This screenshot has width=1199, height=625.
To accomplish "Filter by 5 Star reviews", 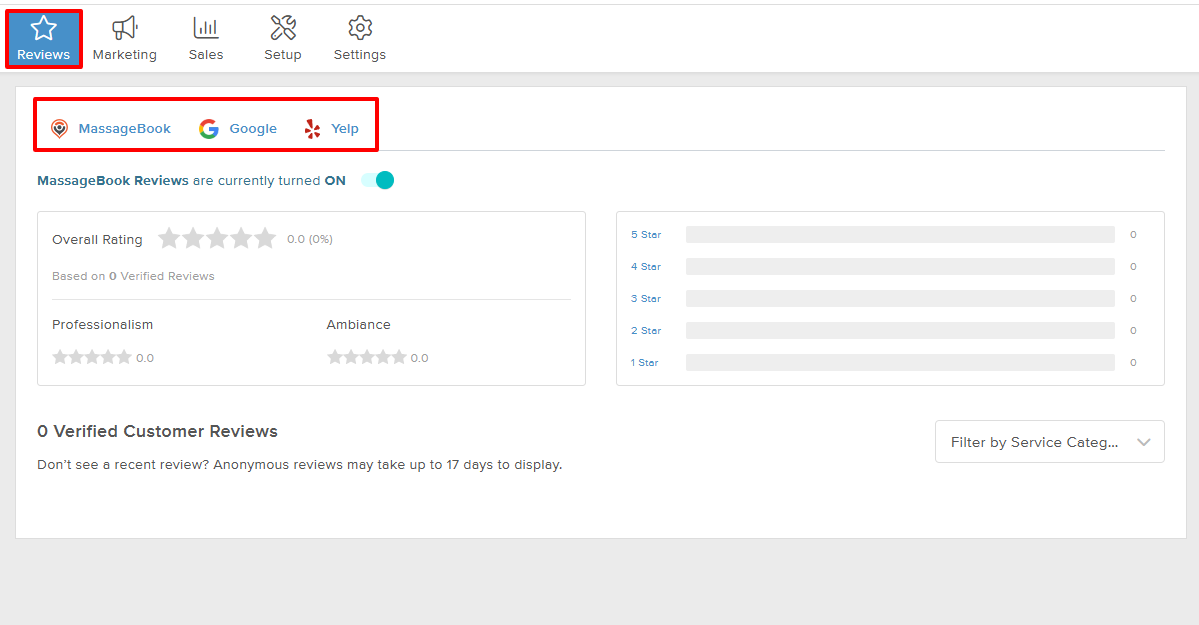I will tap(646, 235).
